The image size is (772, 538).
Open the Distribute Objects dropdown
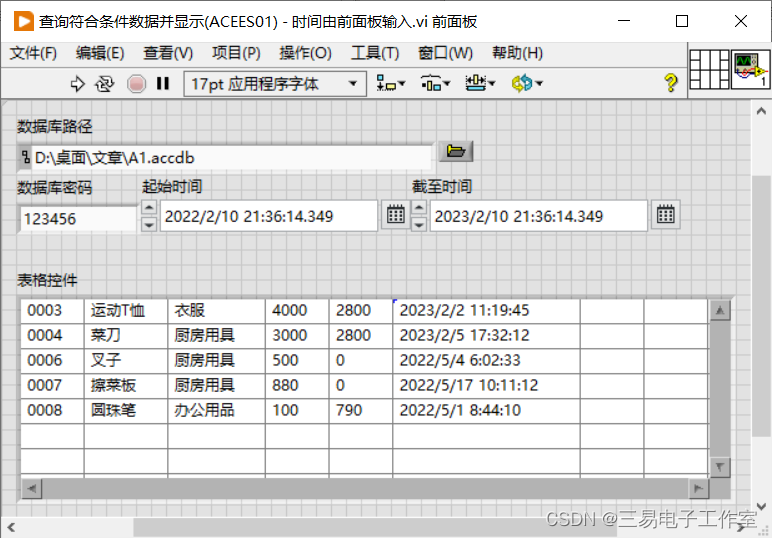tap(435, 84)
